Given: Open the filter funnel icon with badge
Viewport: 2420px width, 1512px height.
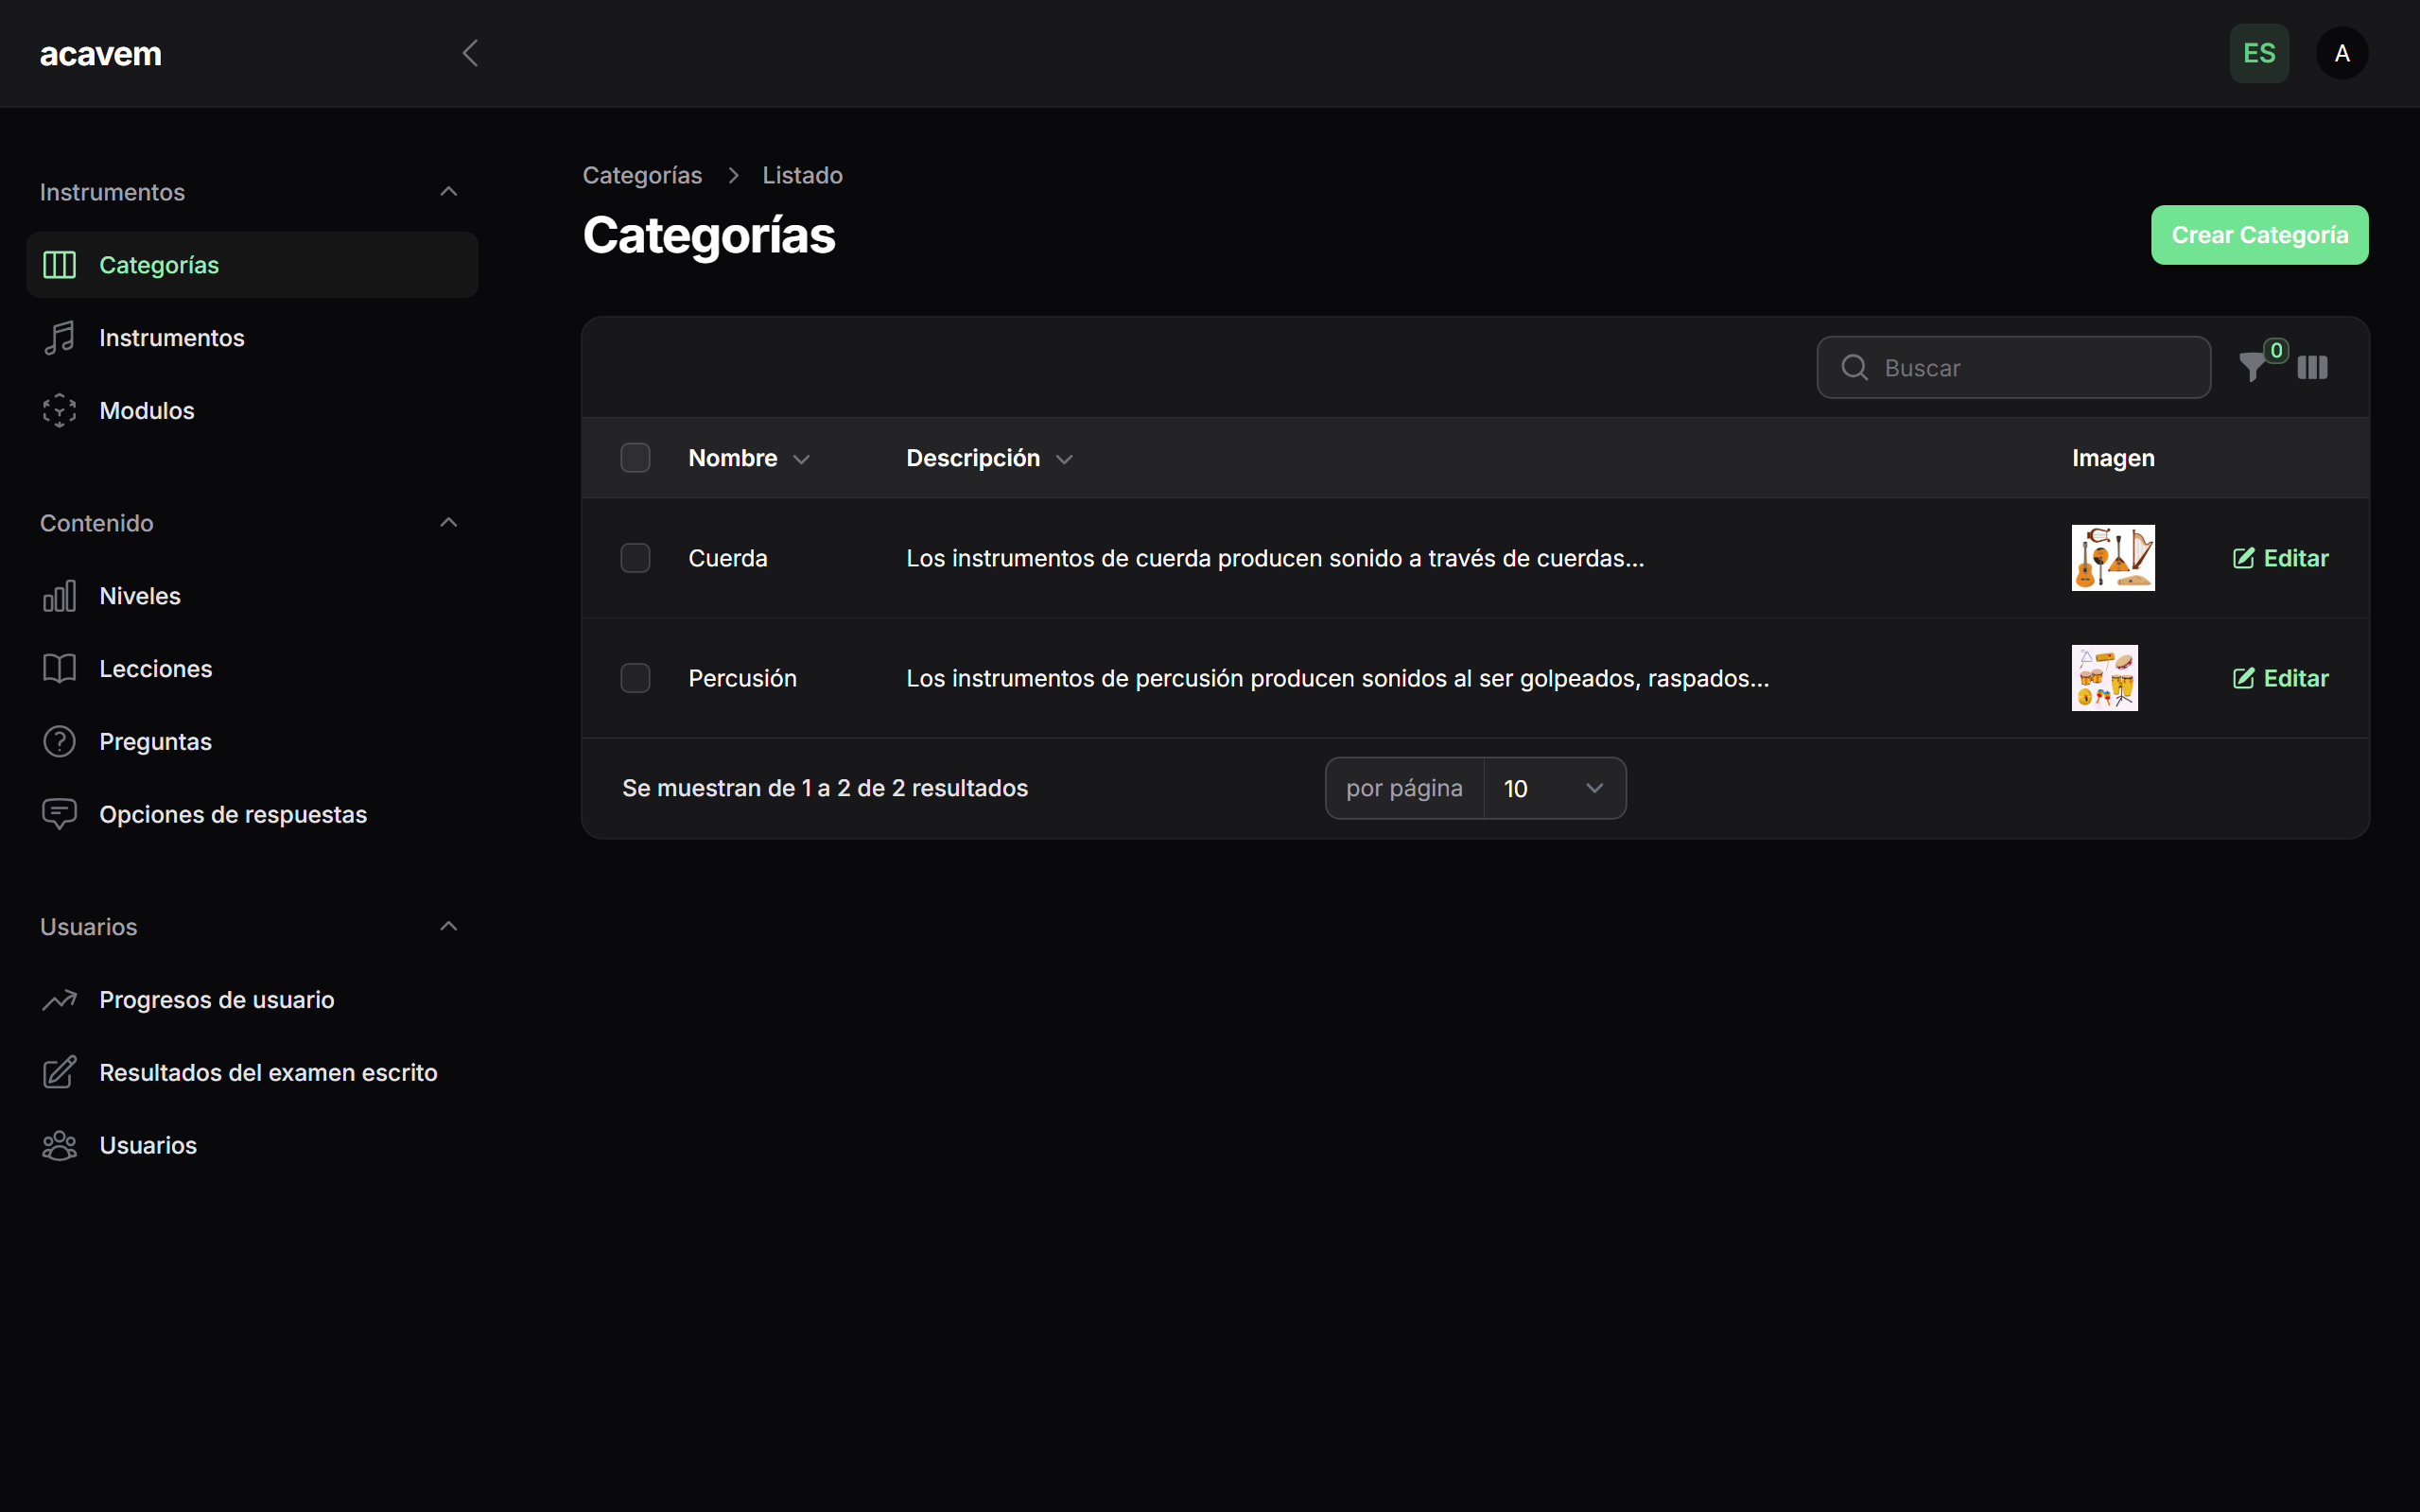Looking at the screenshot, I should (x=2255, y=367).
